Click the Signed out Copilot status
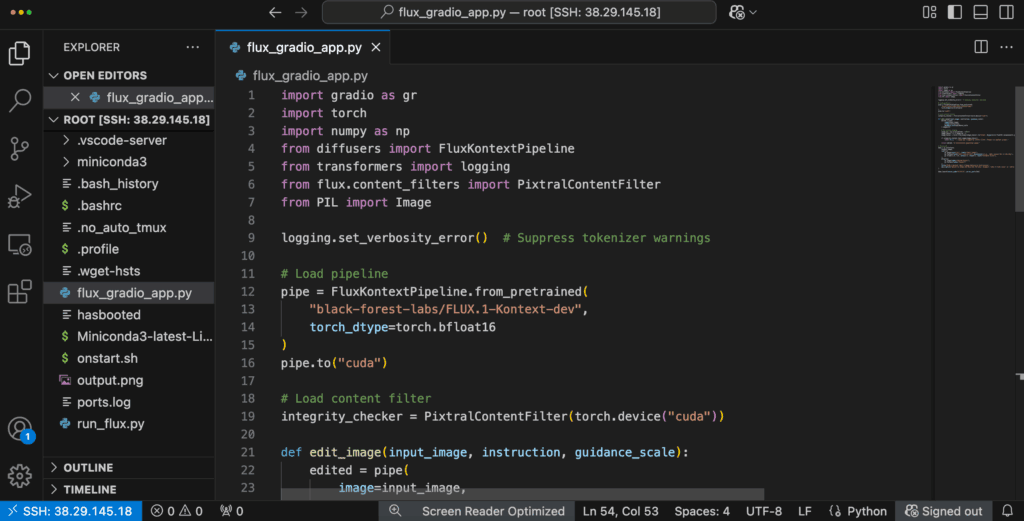This screenshot has width=1024, height=521. pos(944,511)
